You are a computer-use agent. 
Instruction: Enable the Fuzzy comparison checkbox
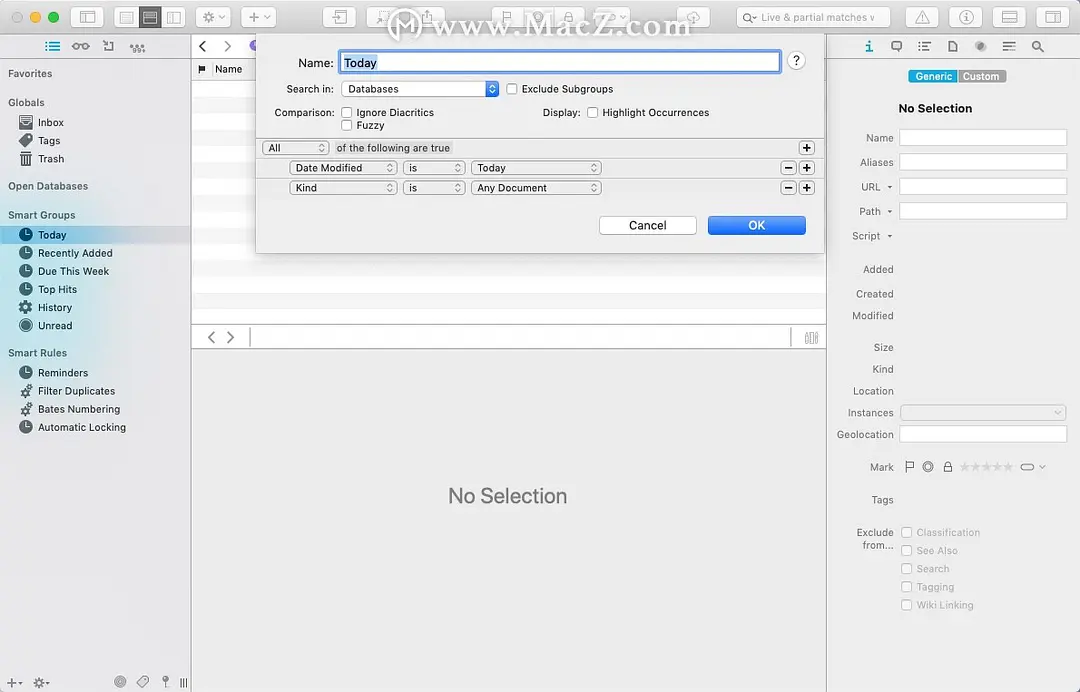[346, 125]
